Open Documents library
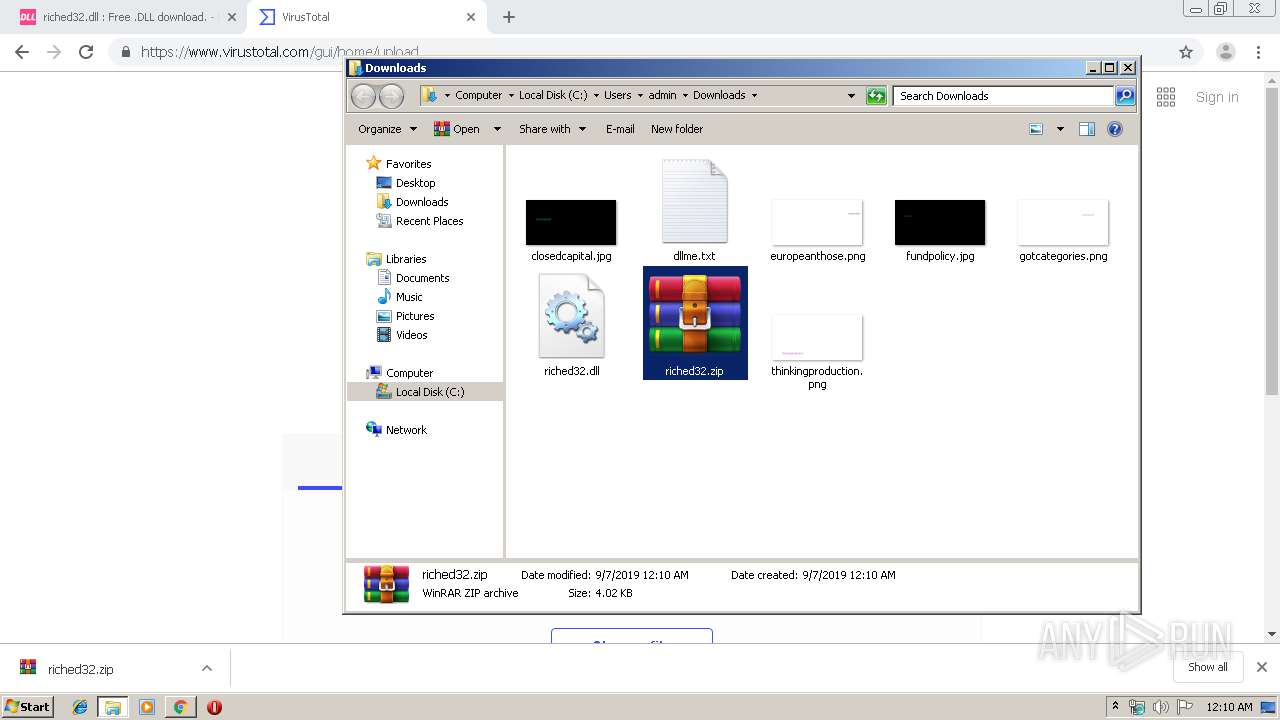 click(x=422, y=278)
